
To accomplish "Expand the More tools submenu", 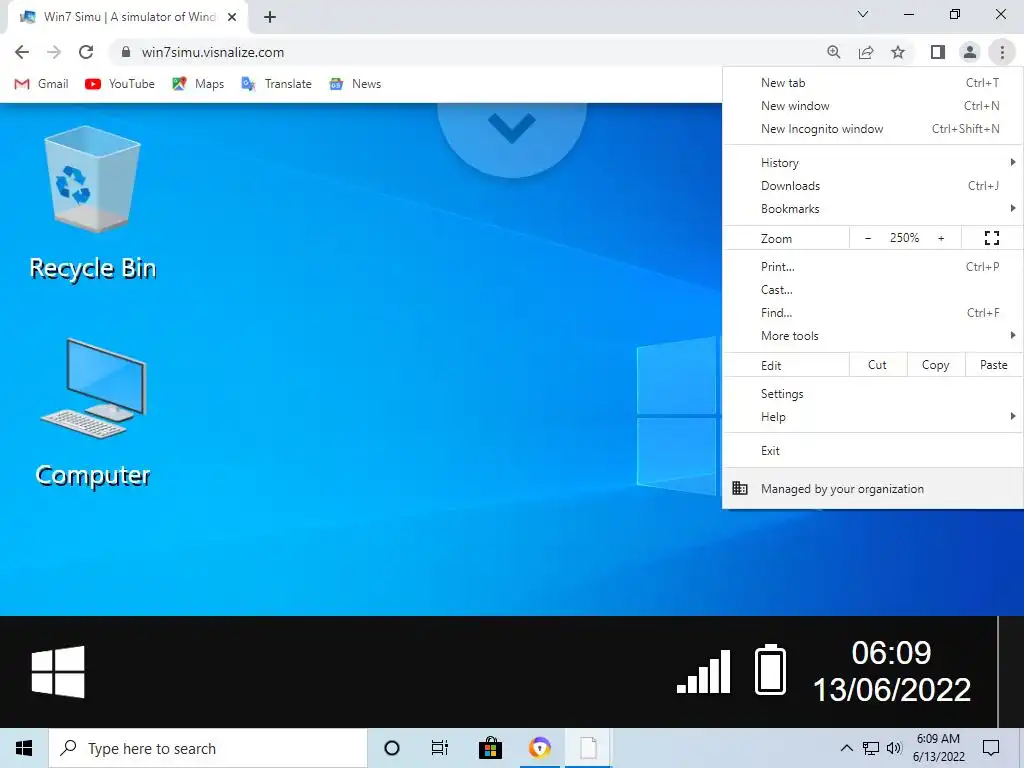I will (872, 336).
